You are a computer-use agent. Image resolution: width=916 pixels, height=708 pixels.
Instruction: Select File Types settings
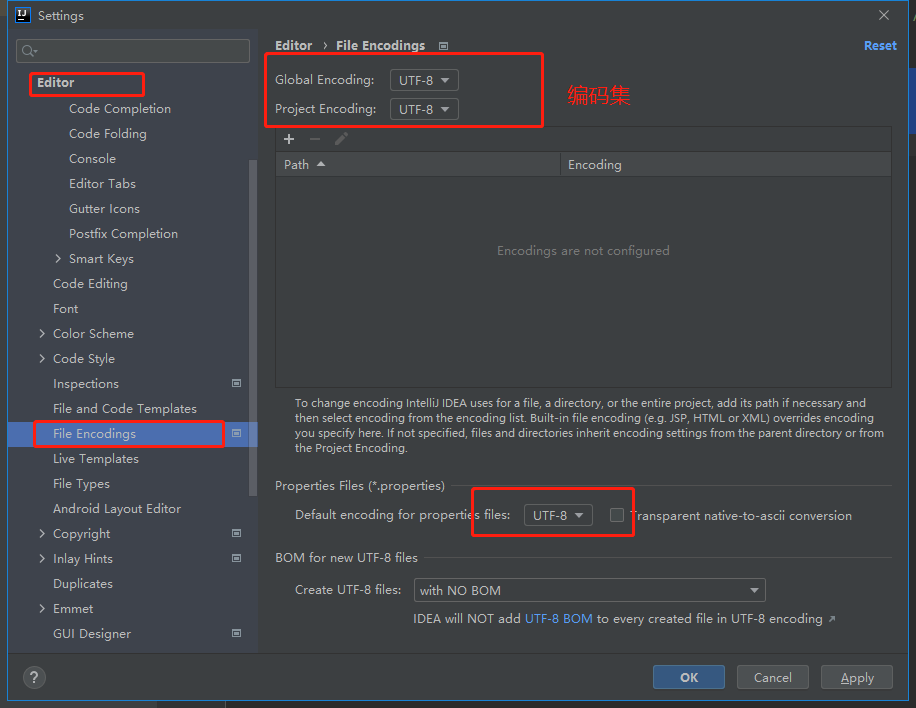pyautogui.click(x=81, y=484)
